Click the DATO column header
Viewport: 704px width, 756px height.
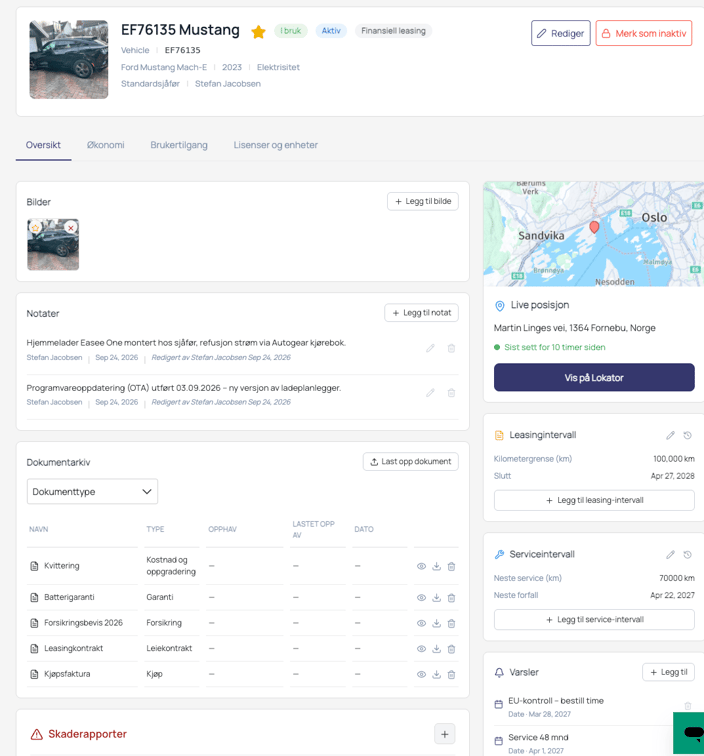click(x=364, y=529)
